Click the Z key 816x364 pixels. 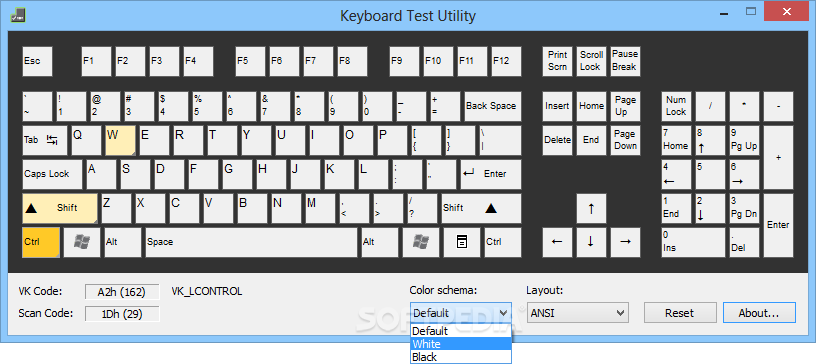117,208
